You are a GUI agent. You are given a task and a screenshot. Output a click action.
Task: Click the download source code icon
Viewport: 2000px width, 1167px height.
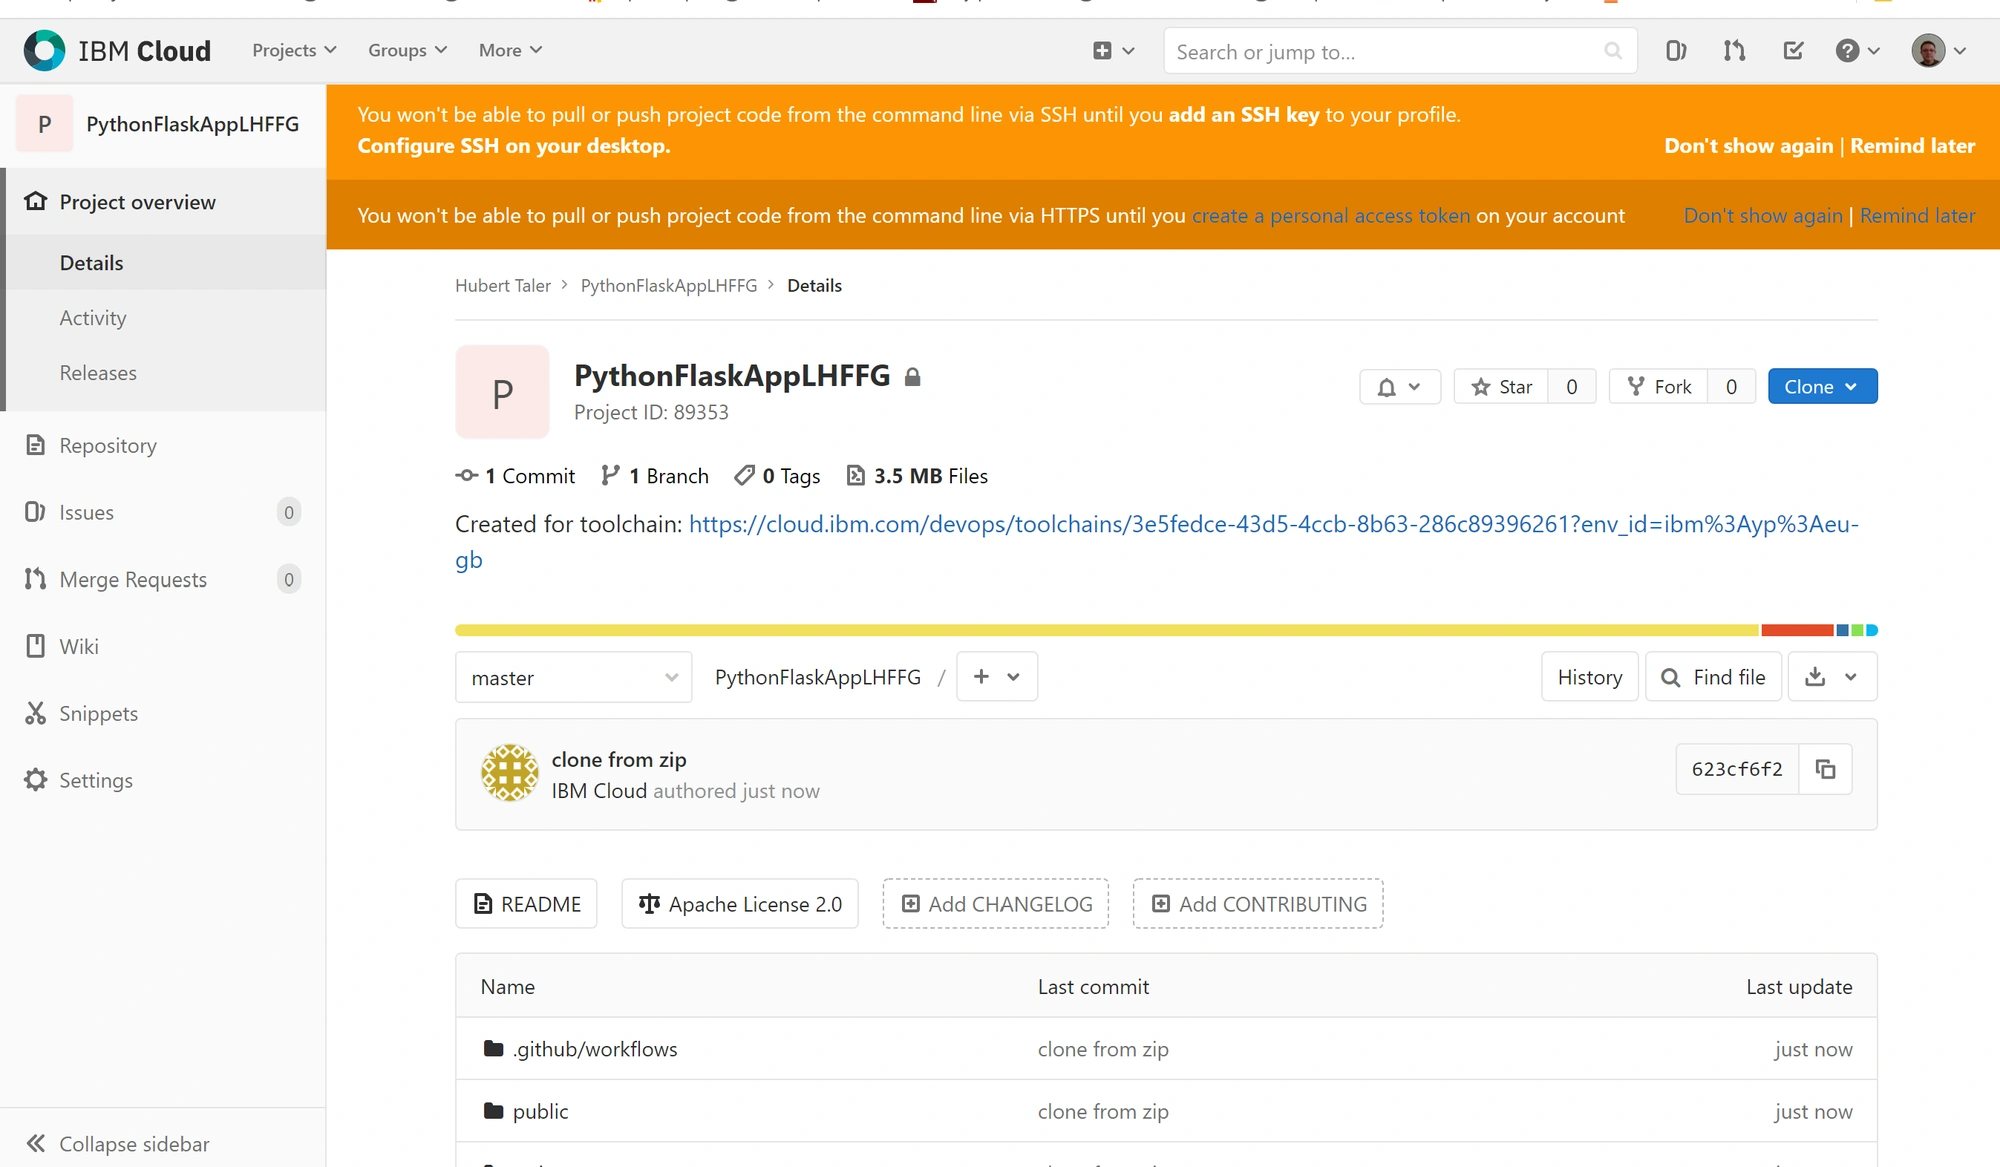(1832, 677)
